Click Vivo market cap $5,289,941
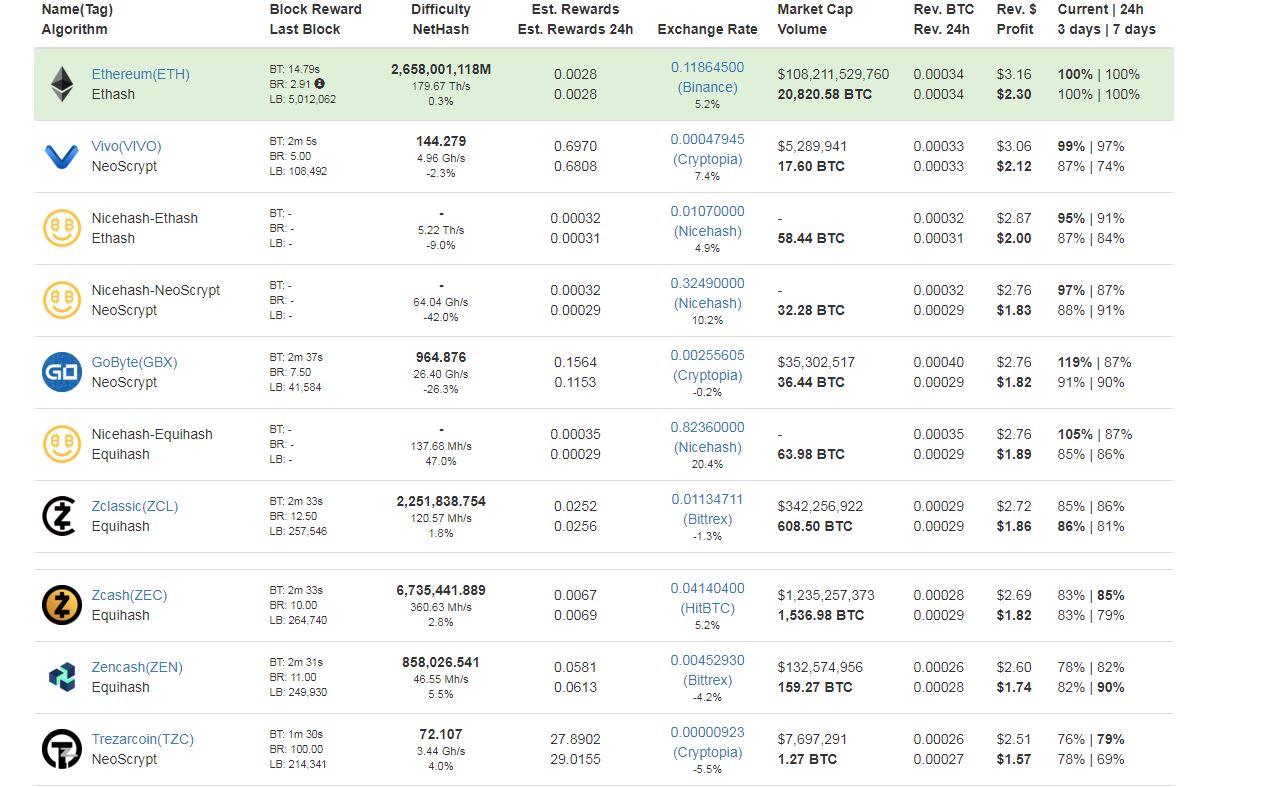 [812, 146]
